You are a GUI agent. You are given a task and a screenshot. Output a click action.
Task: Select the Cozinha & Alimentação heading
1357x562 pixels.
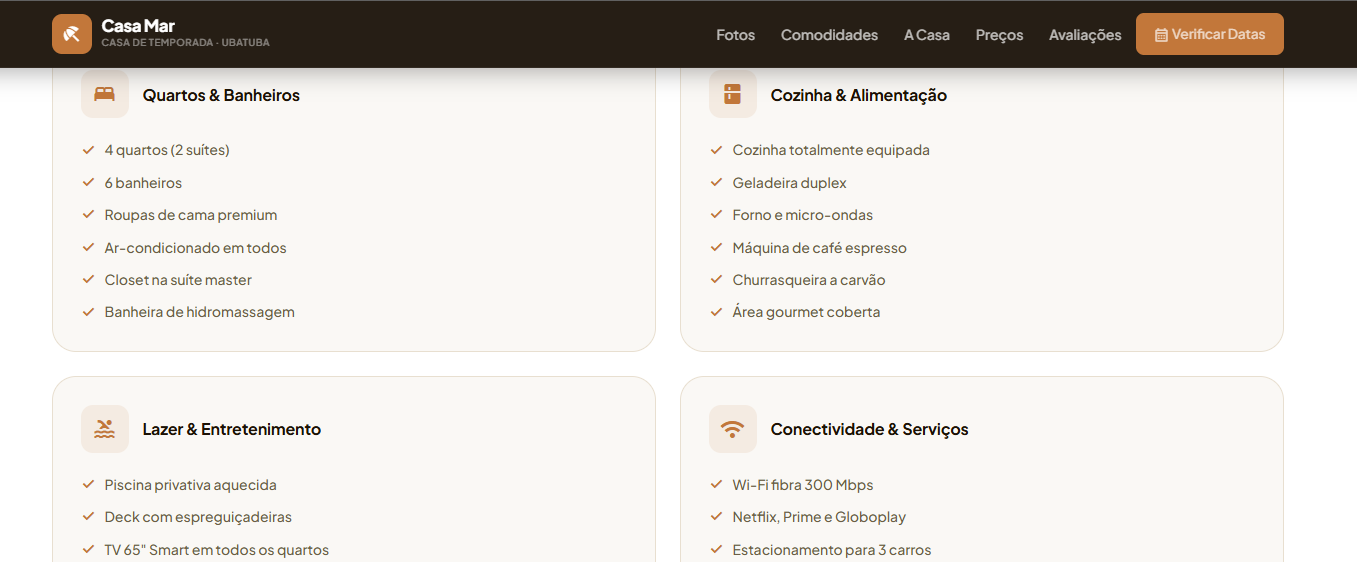[x=859, y=95]
